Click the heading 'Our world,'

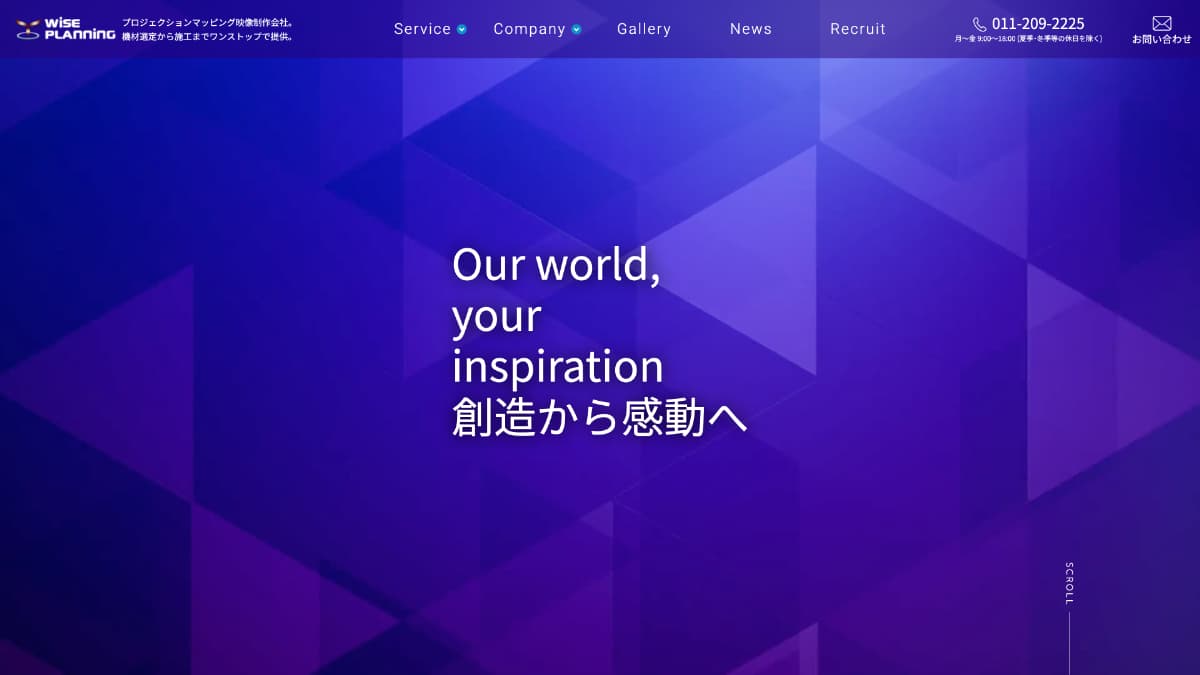point(556,265)
